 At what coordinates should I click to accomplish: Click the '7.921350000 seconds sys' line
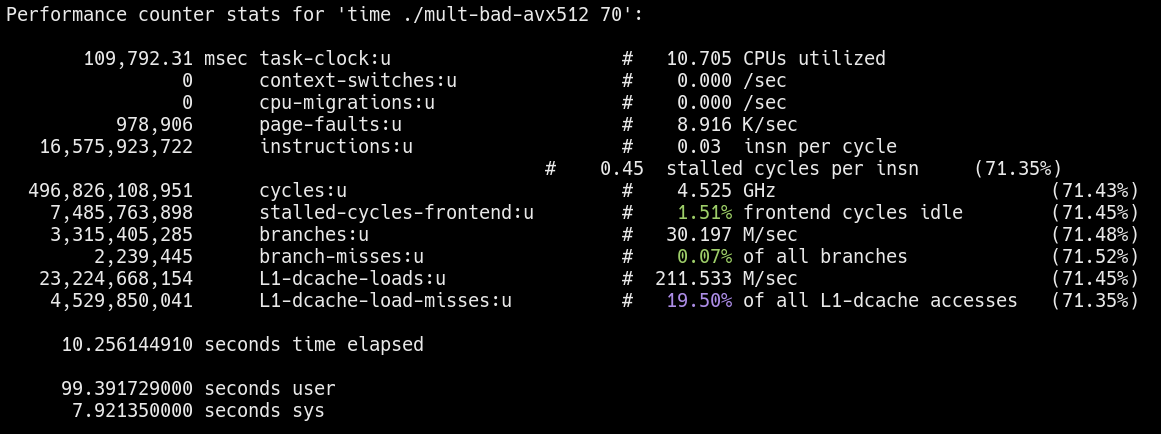pos(198,411)
